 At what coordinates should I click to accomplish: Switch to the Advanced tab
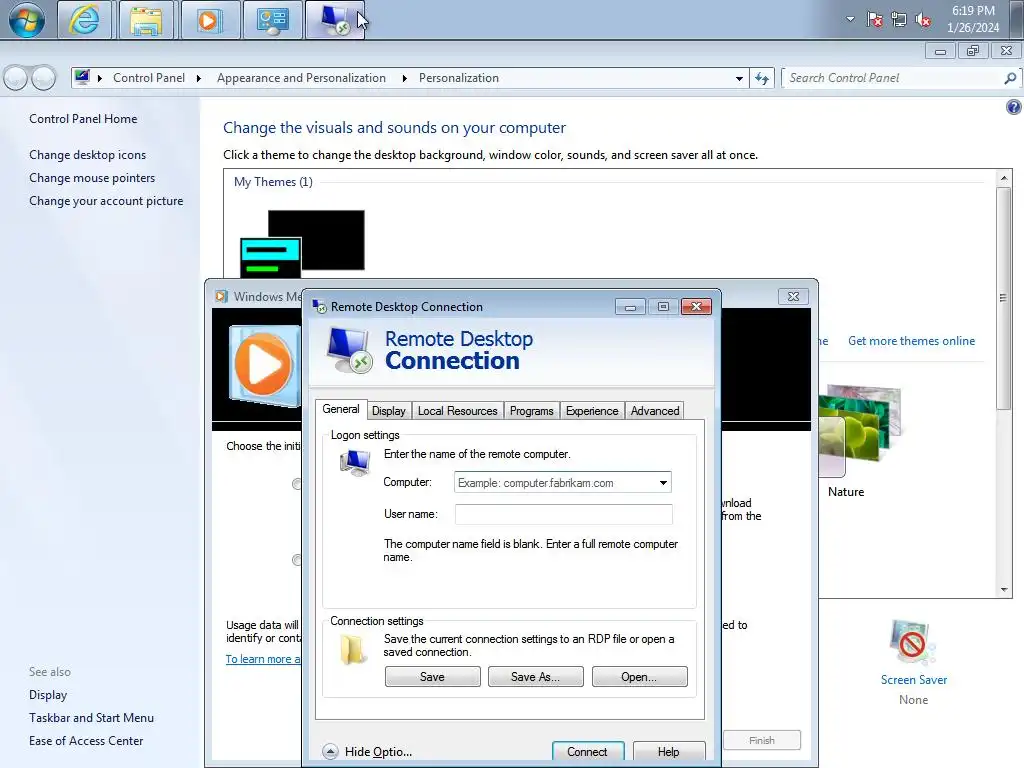tap(655, 411)
